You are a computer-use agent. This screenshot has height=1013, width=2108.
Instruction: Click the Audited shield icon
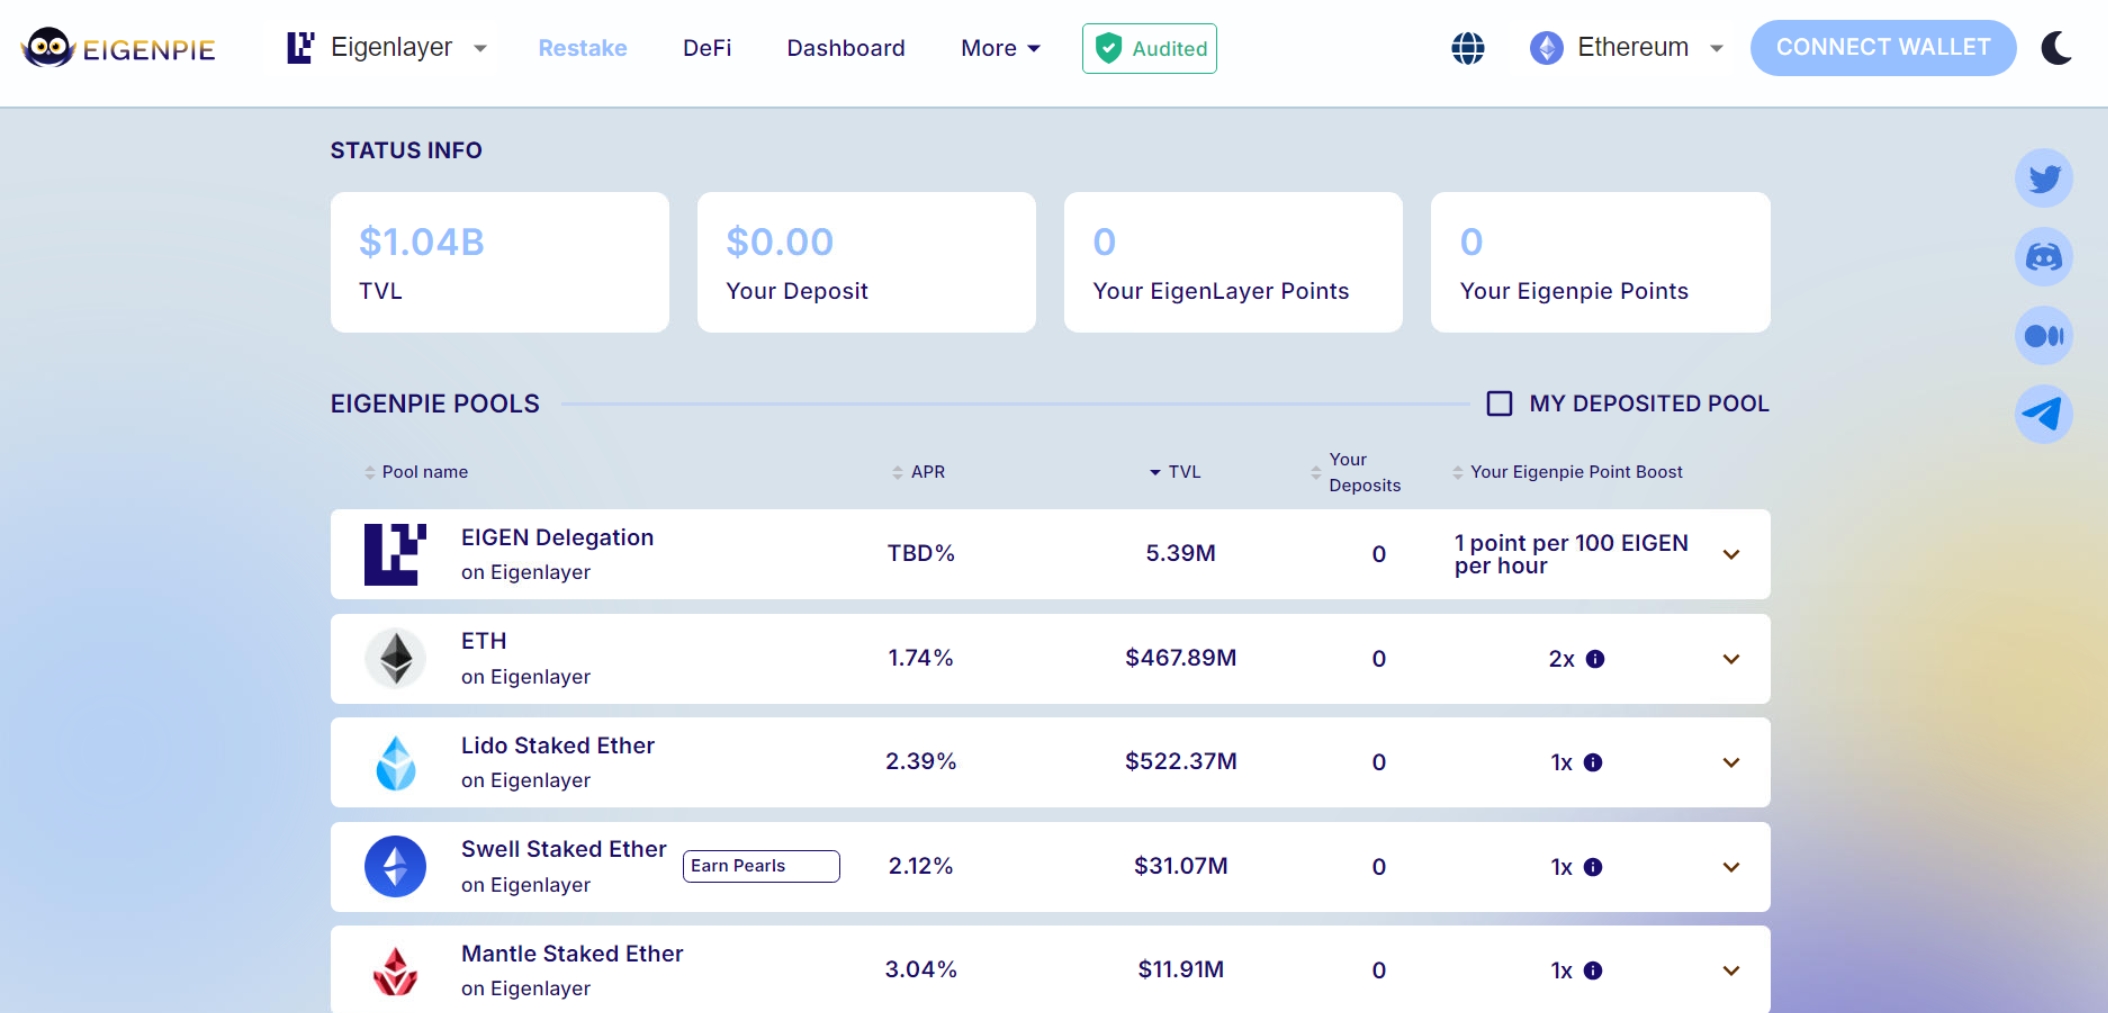pyautogui.click(x=1108, y=48)
